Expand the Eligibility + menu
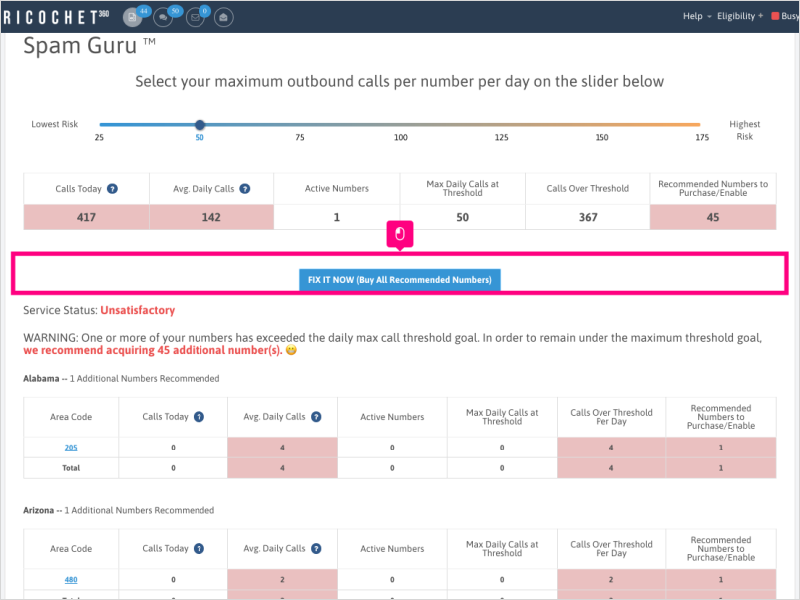This screenshot has width=800, height=600. [x=740, y=16]
